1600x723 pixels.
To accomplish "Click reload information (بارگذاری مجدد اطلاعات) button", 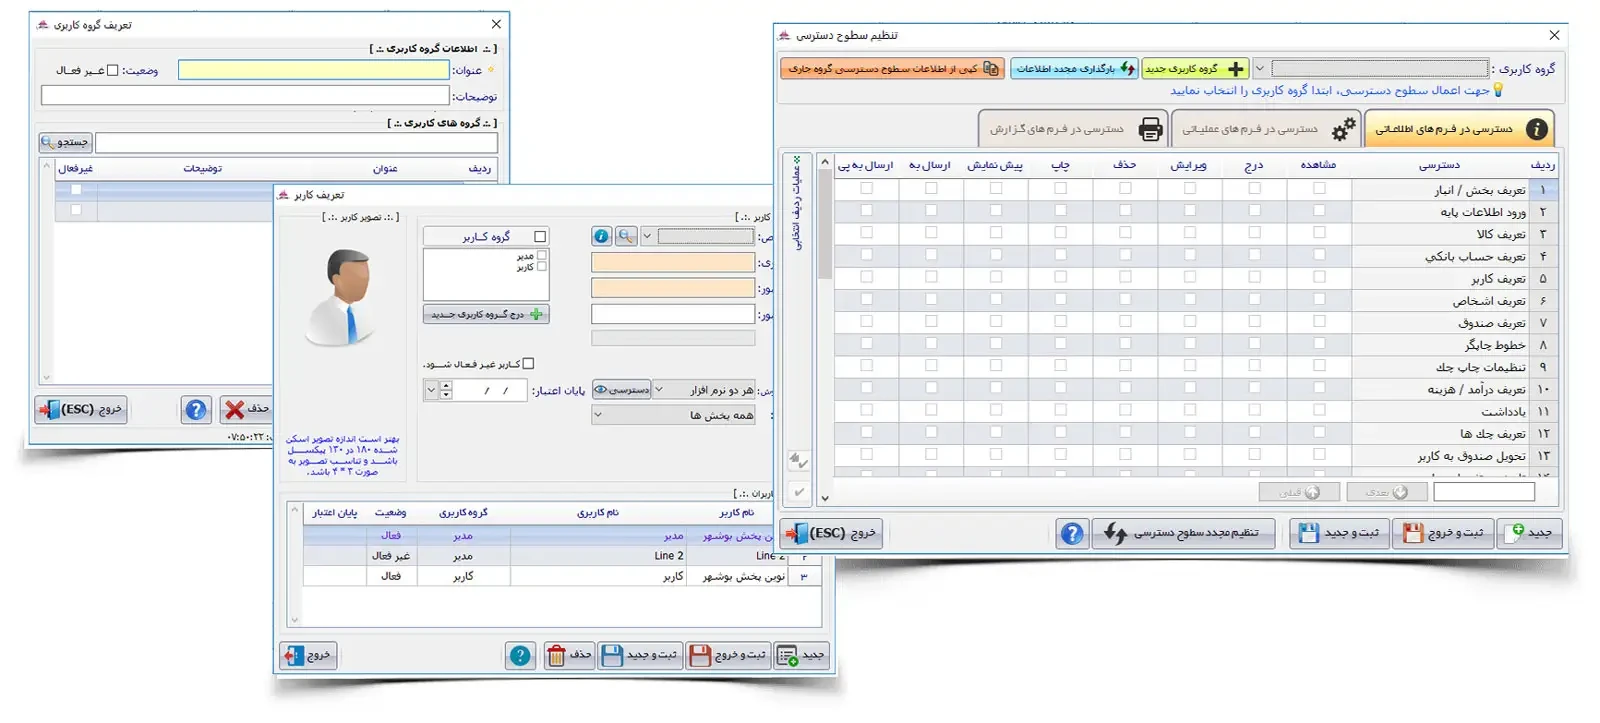I will pos(1074,69).
